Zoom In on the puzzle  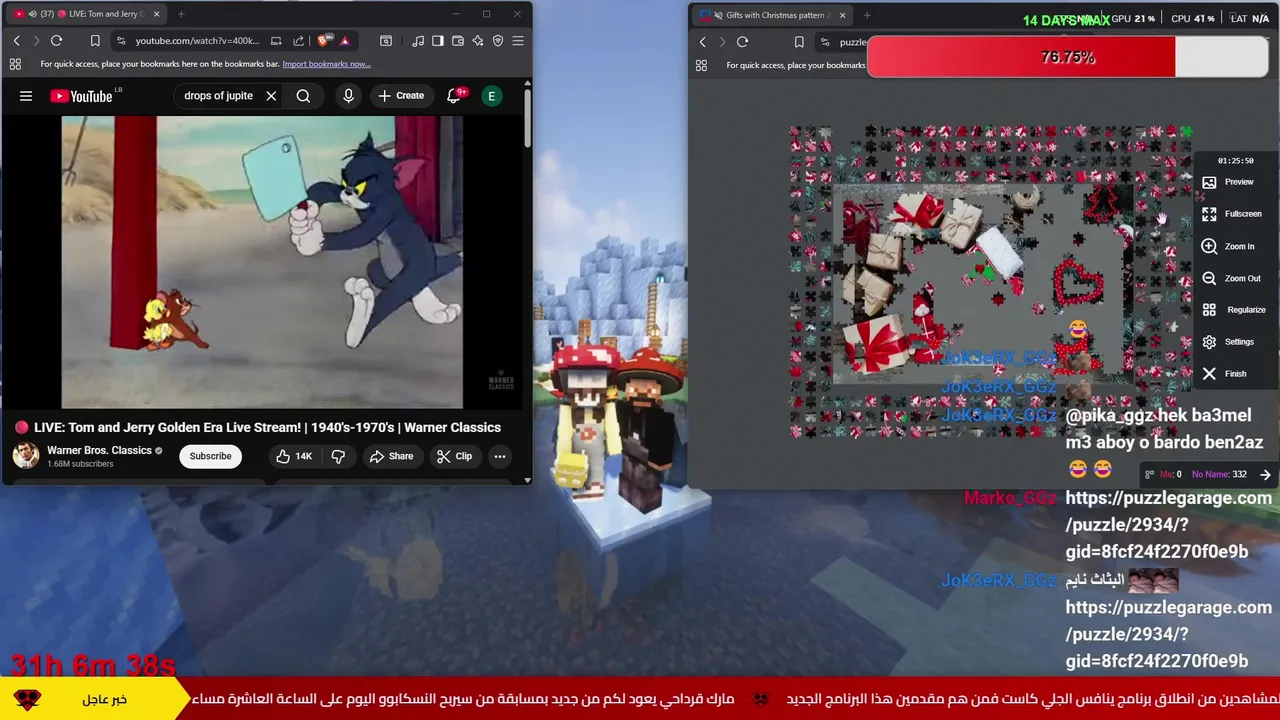1229,246
